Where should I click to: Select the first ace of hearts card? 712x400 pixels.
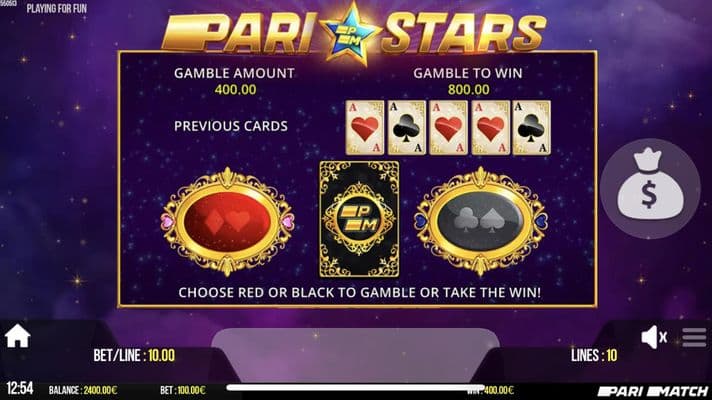pyautogui.click(x=365, y=128)
